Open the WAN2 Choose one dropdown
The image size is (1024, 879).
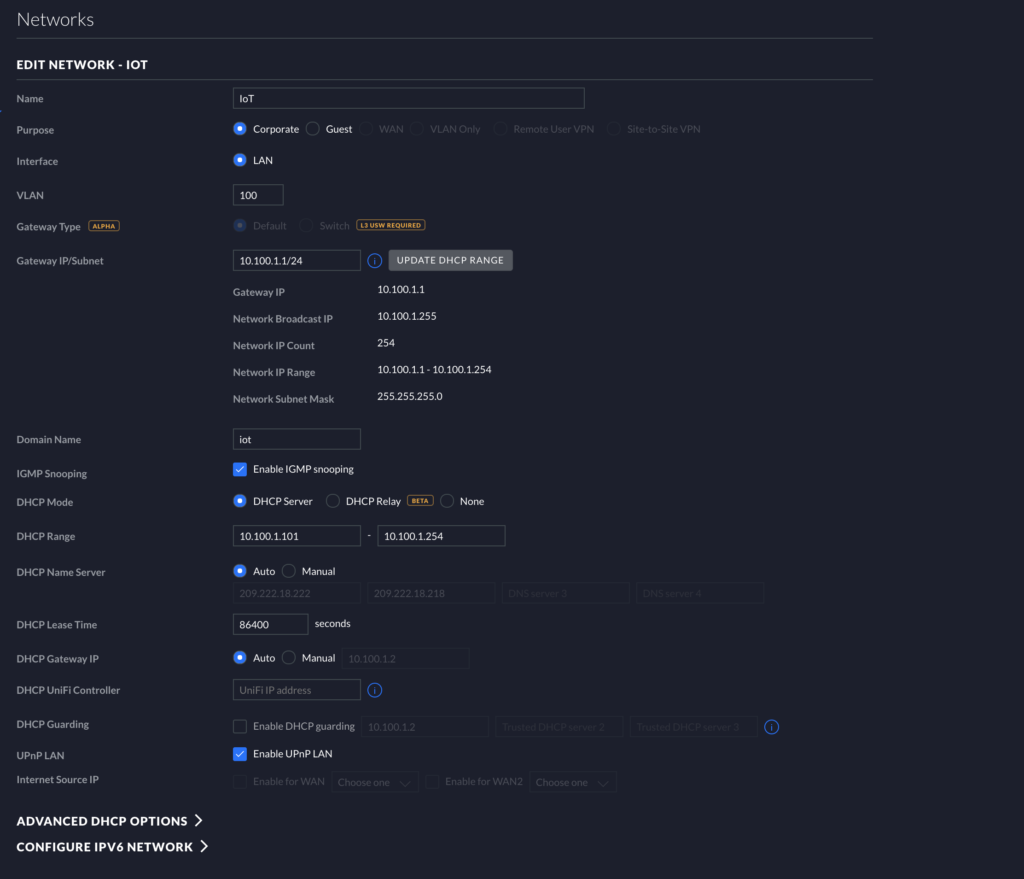[x=573, y=782]
